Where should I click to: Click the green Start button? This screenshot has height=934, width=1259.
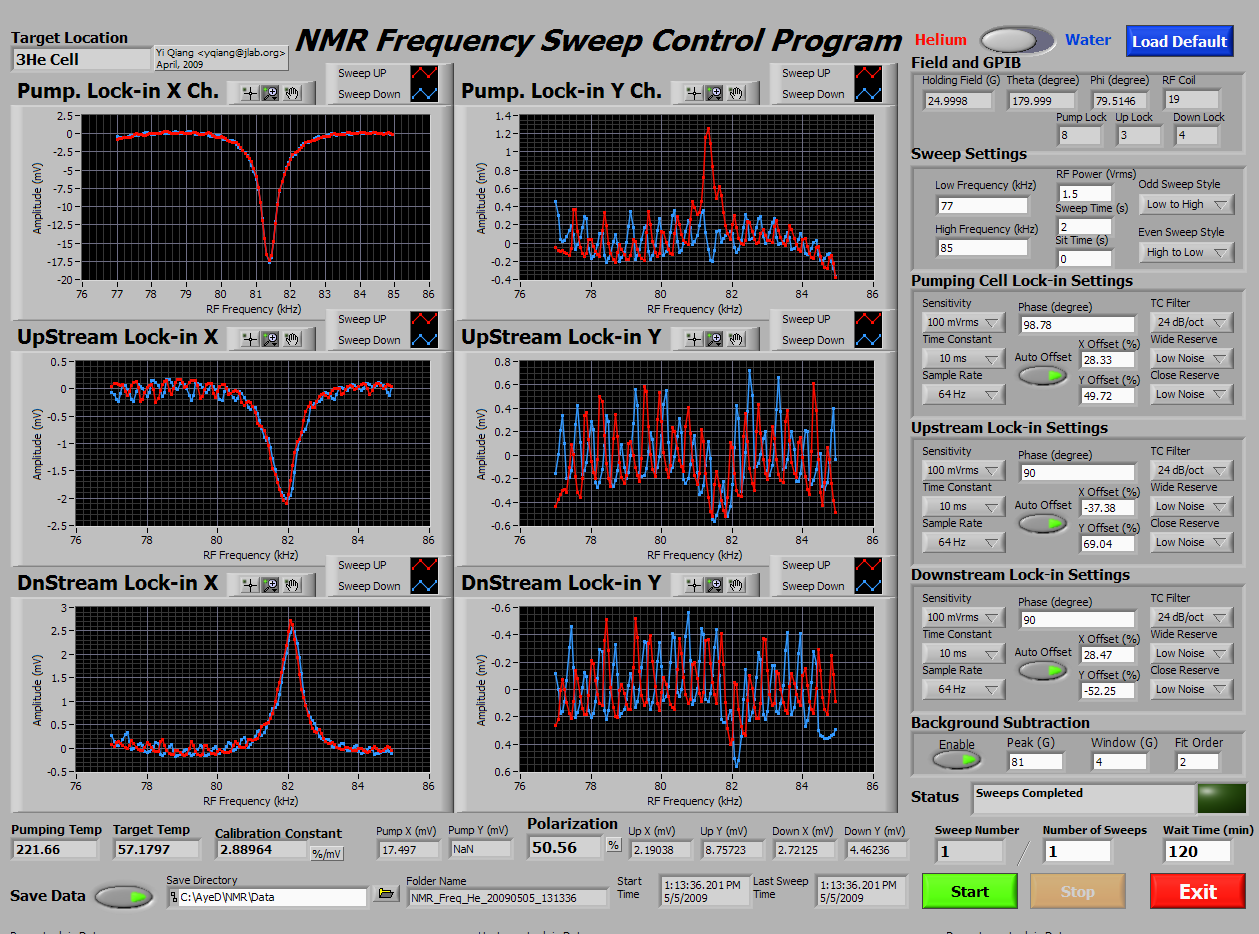coord(969,891)
